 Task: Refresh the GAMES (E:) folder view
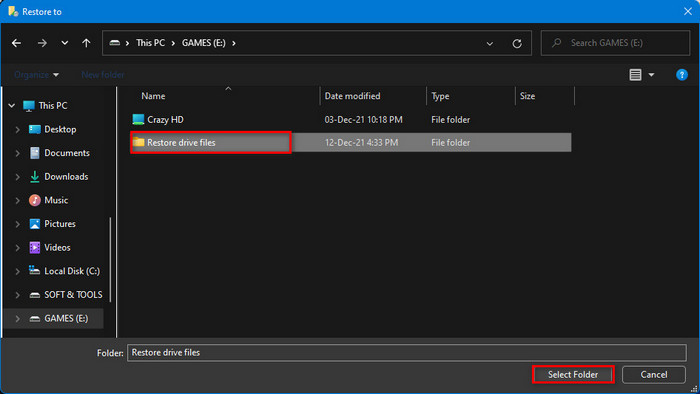coord(517,44)
